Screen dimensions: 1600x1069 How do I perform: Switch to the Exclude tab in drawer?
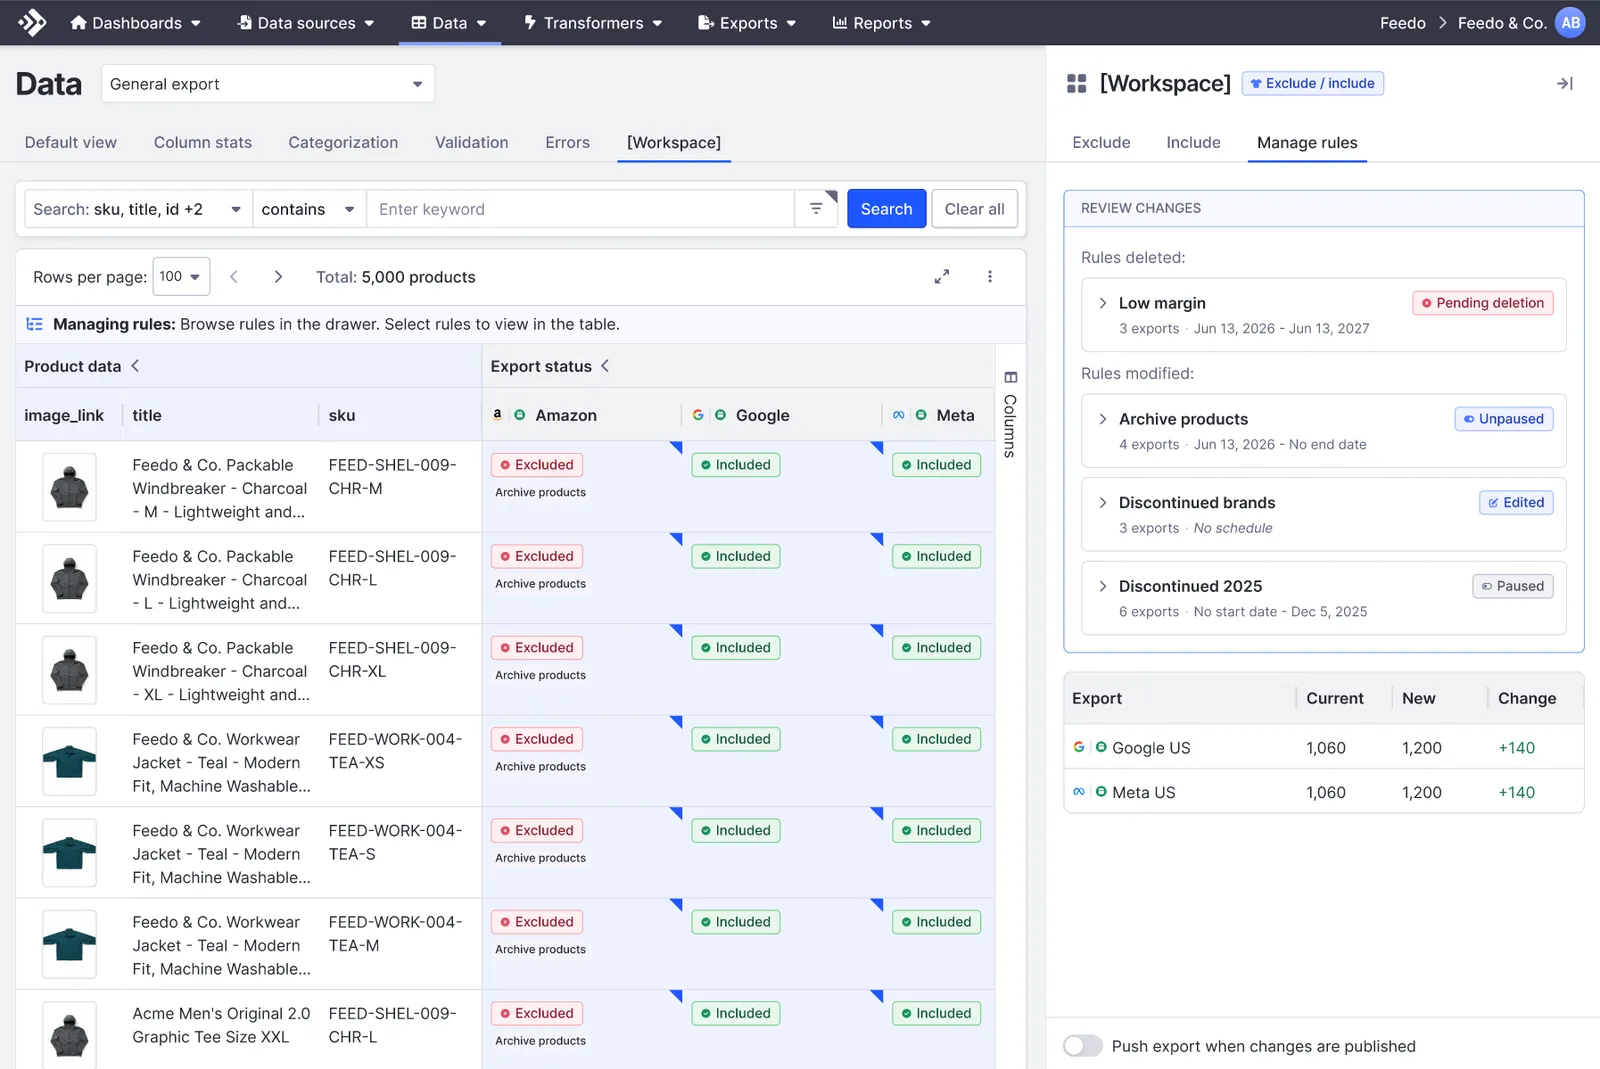1101,142
